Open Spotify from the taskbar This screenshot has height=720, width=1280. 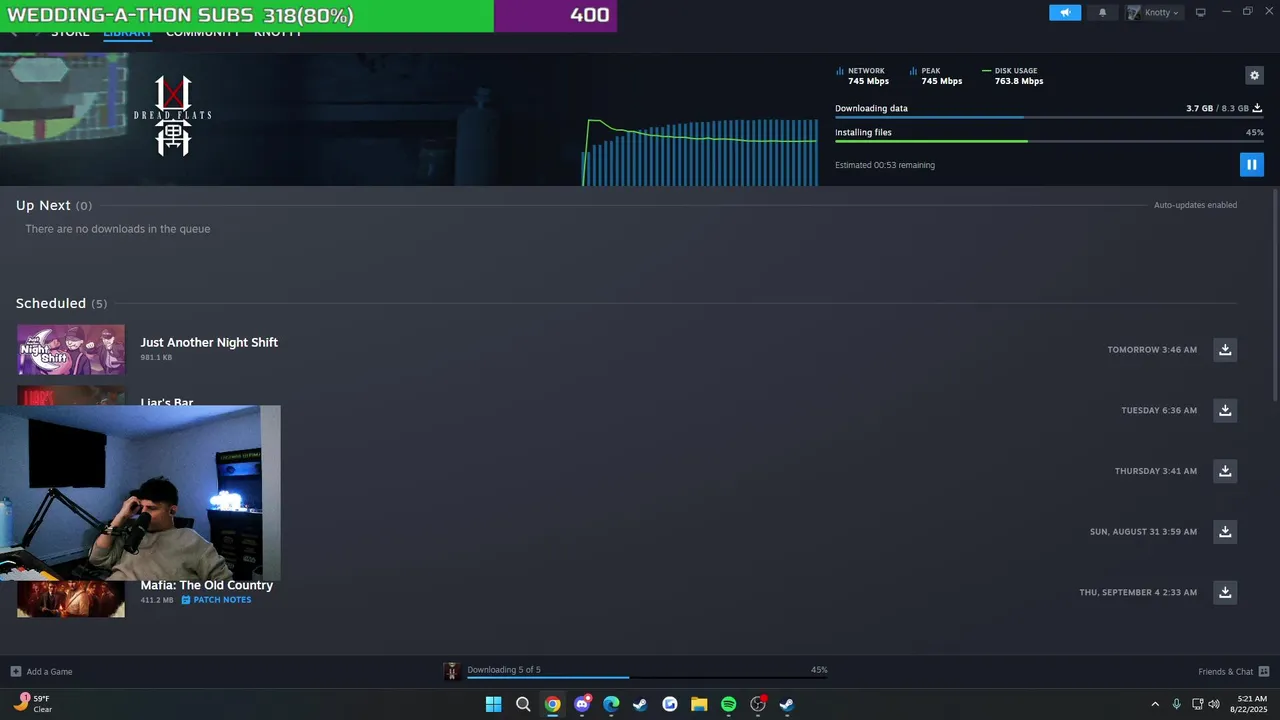click(728, 704)
